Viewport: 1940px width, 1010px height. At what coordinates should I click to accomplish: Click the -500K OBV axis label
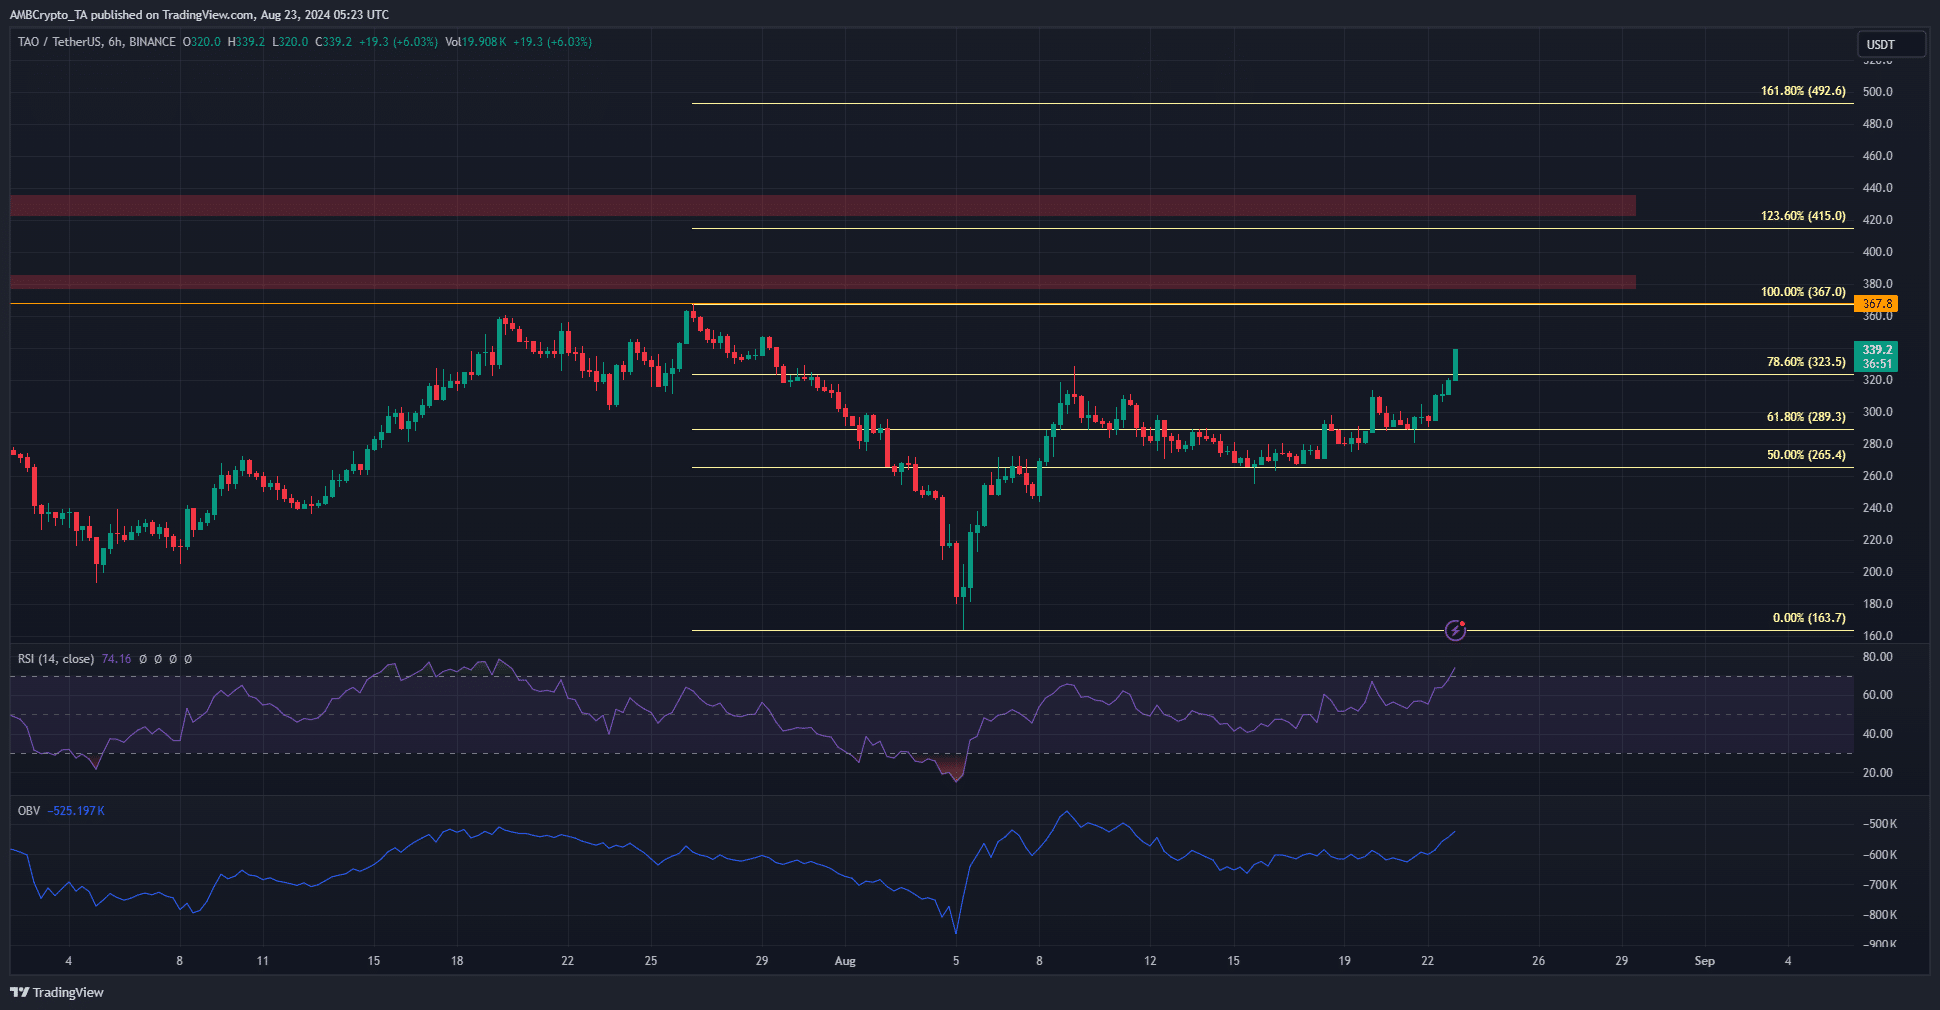pos(1880,824)
